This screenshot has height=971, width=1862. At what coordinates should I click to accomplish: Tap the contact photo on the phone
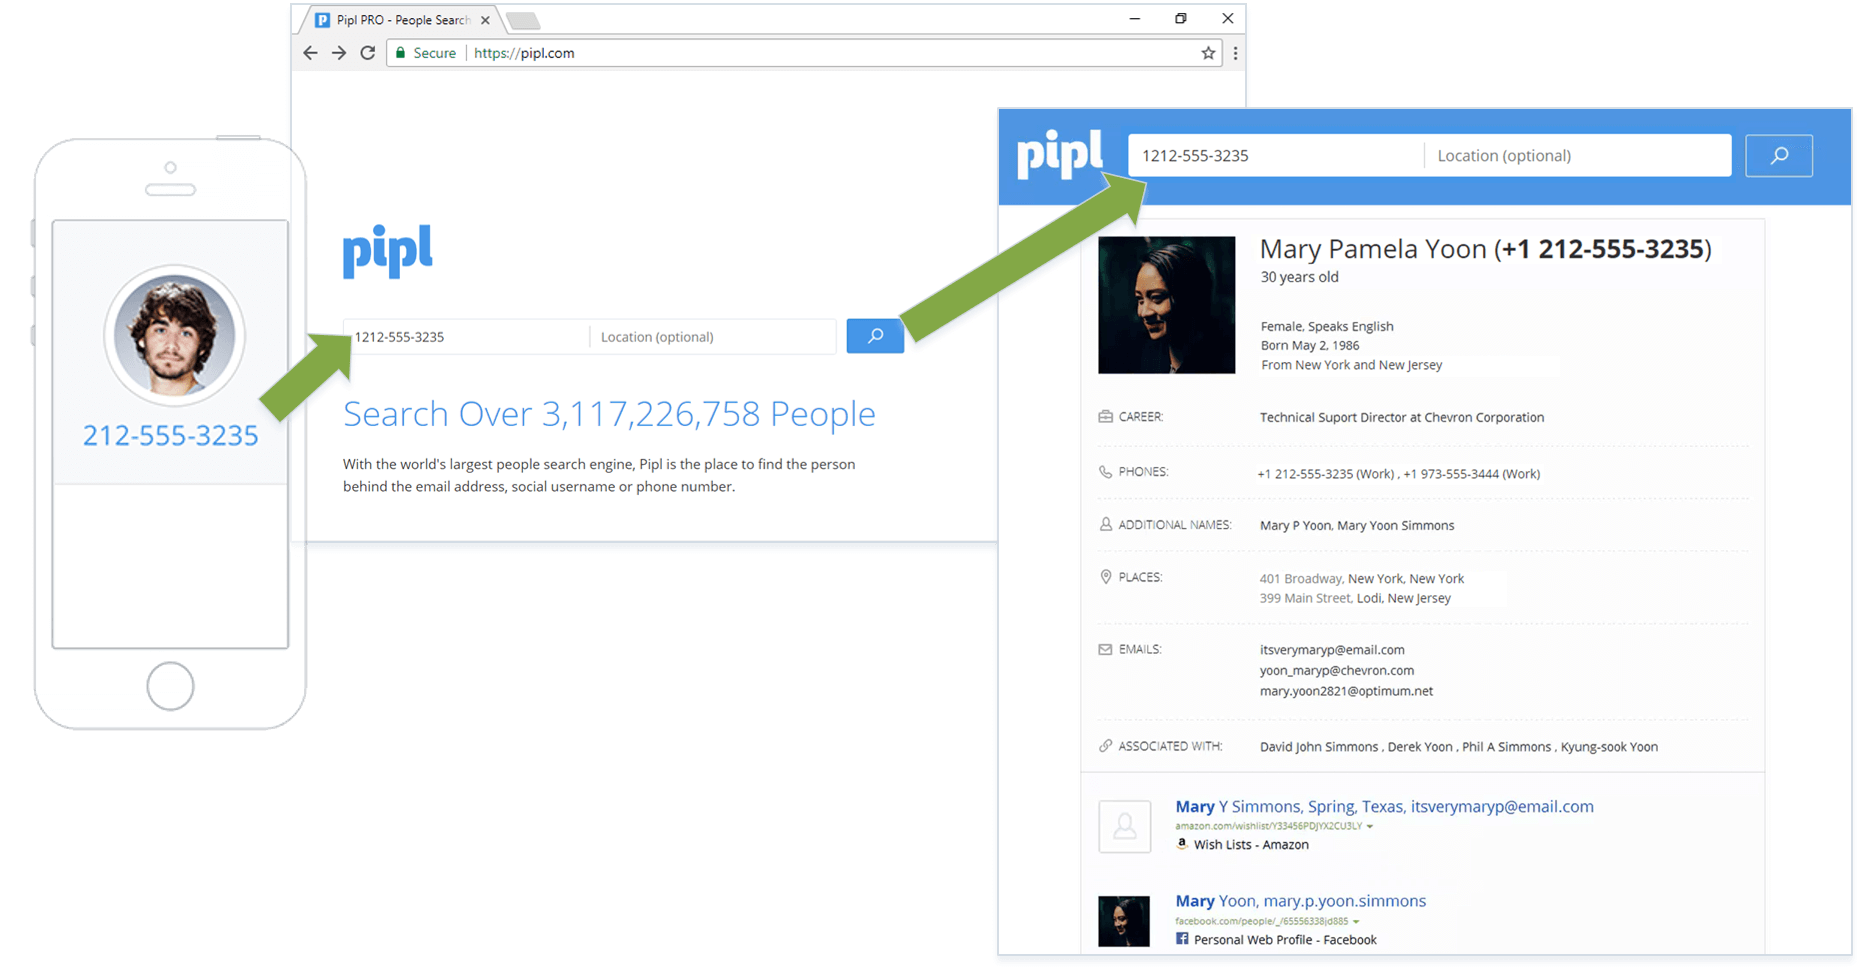click(174, 335)
